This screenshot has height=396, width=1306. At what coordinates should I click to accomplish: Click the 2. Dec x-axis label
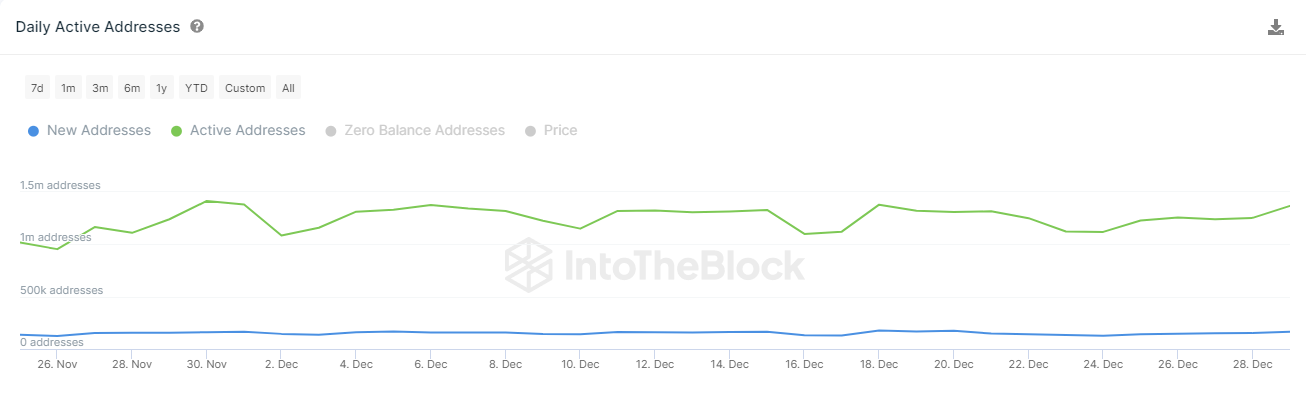[x=281, y=365]
